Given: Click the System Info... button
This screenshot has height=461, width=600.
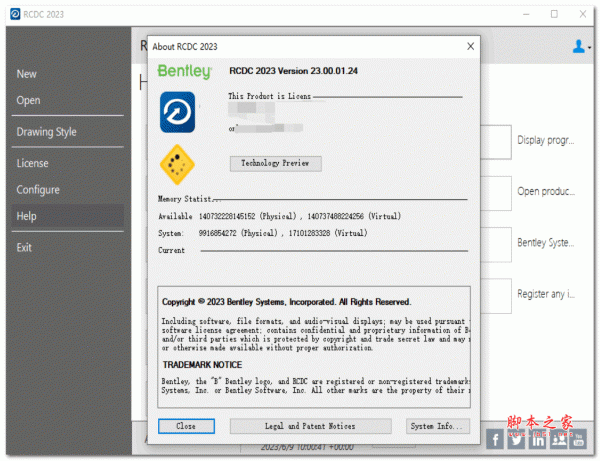Looking at the screenshot, I should 437,426.
